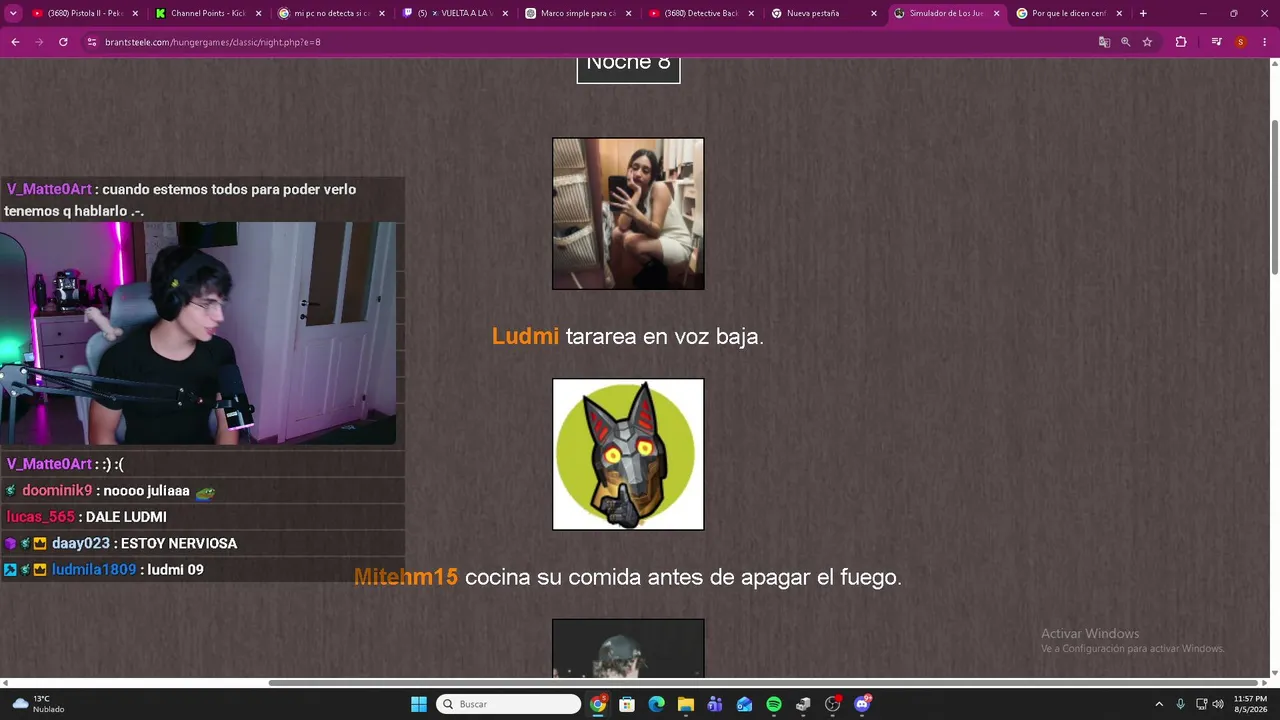
Task: Click the webcam video overlay
Action: 198,333
